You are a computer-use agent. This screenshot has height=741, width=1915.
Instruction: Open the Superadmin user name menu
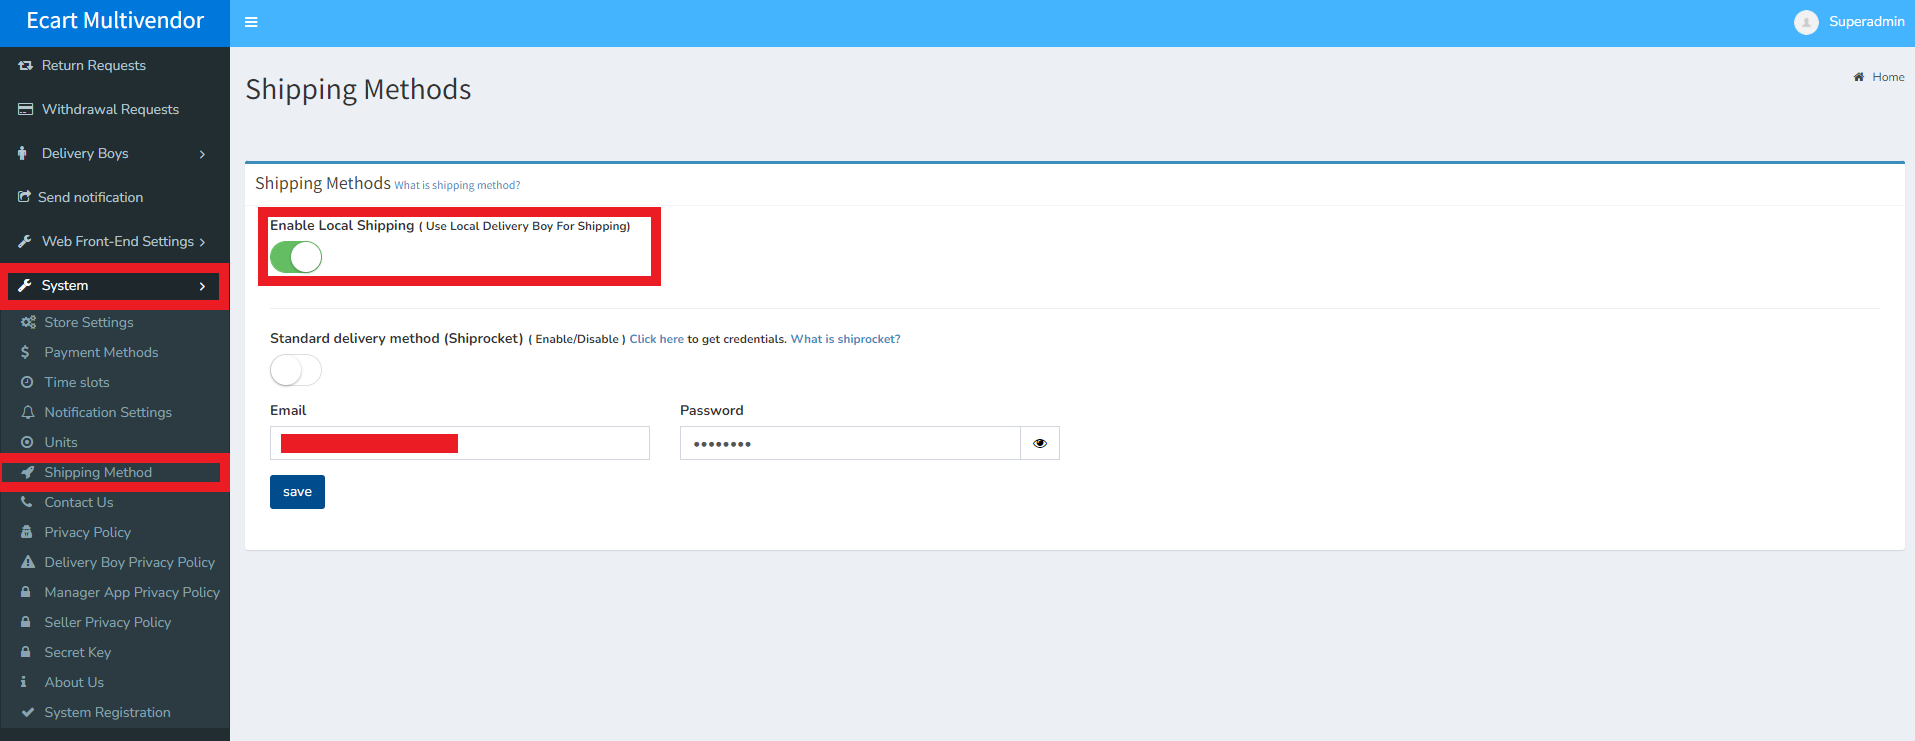1866,22
